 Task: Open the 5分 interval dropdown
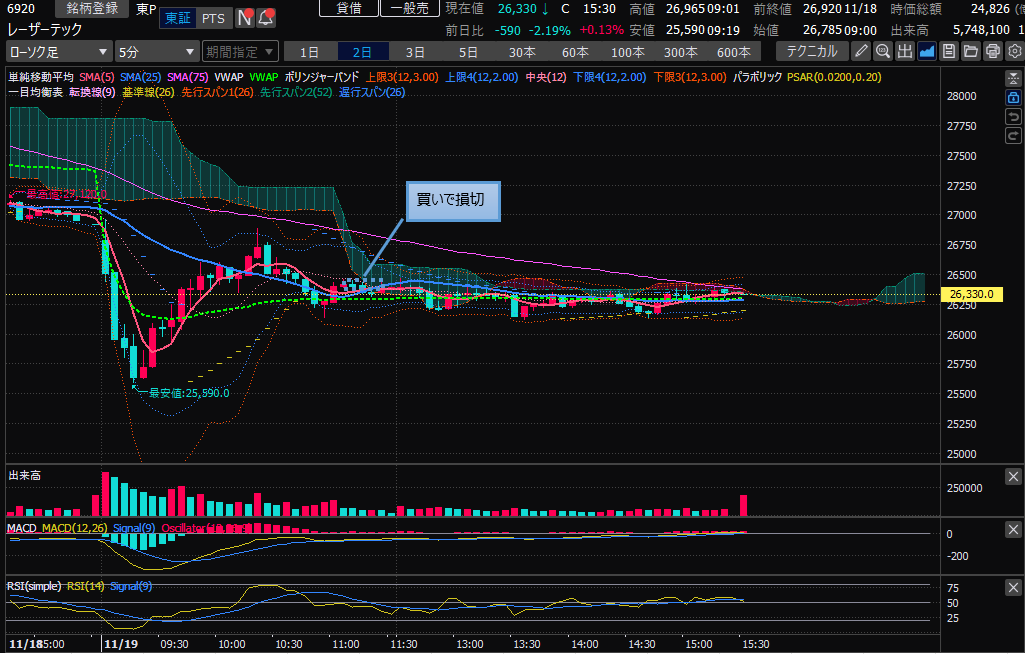(156, 51)
